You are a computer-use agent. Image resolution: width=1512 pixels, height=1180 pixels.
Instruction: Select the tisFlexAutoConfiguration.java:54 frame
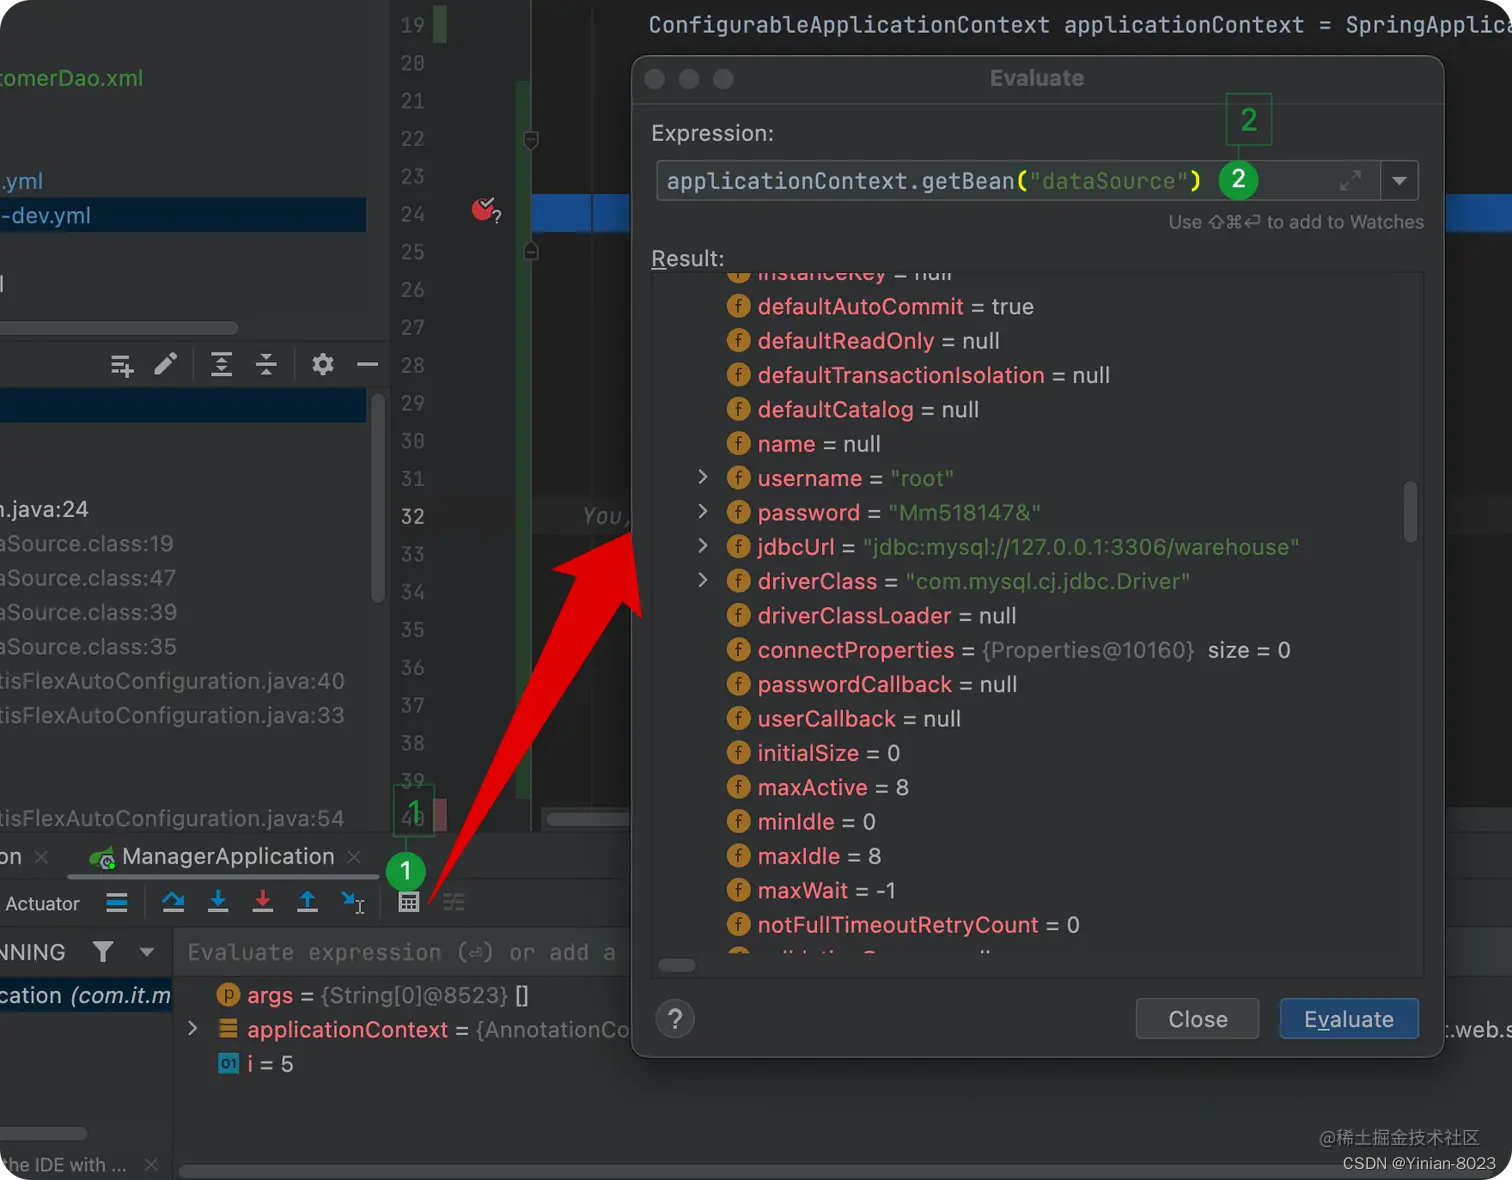click(x=172, y=818)
